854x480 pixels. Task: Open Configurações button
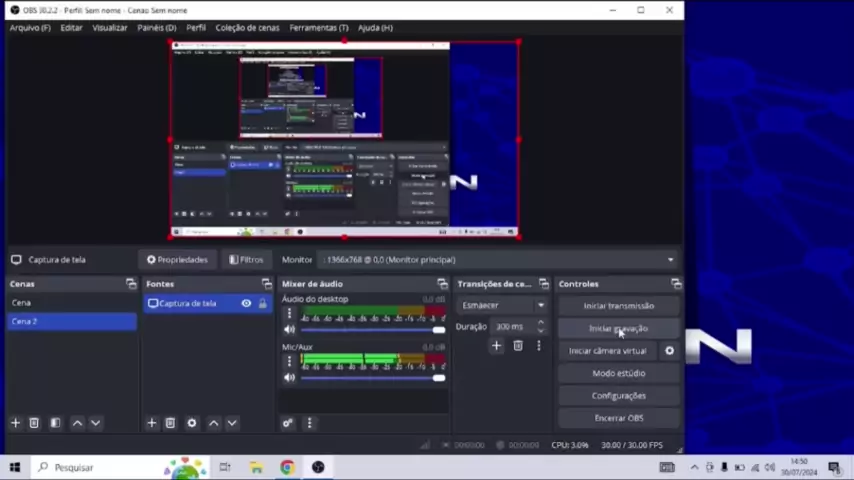coord(619,396)
